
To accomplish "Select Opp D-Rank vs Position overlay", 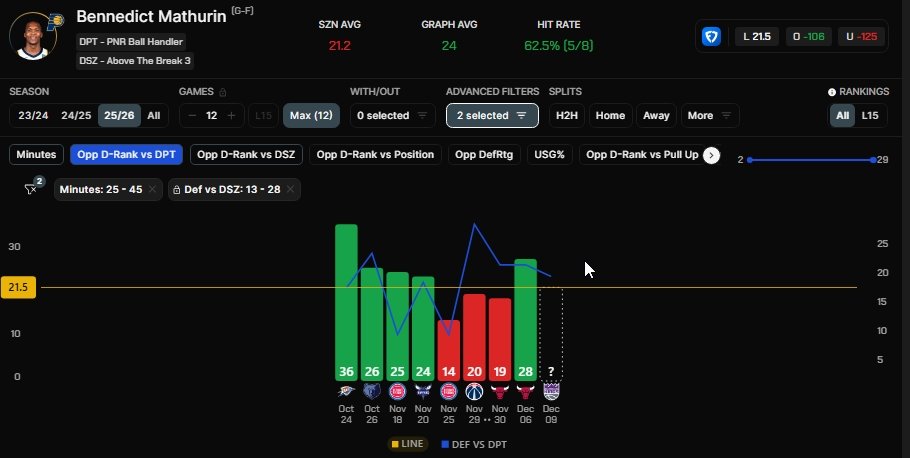I will pos(375,155).
